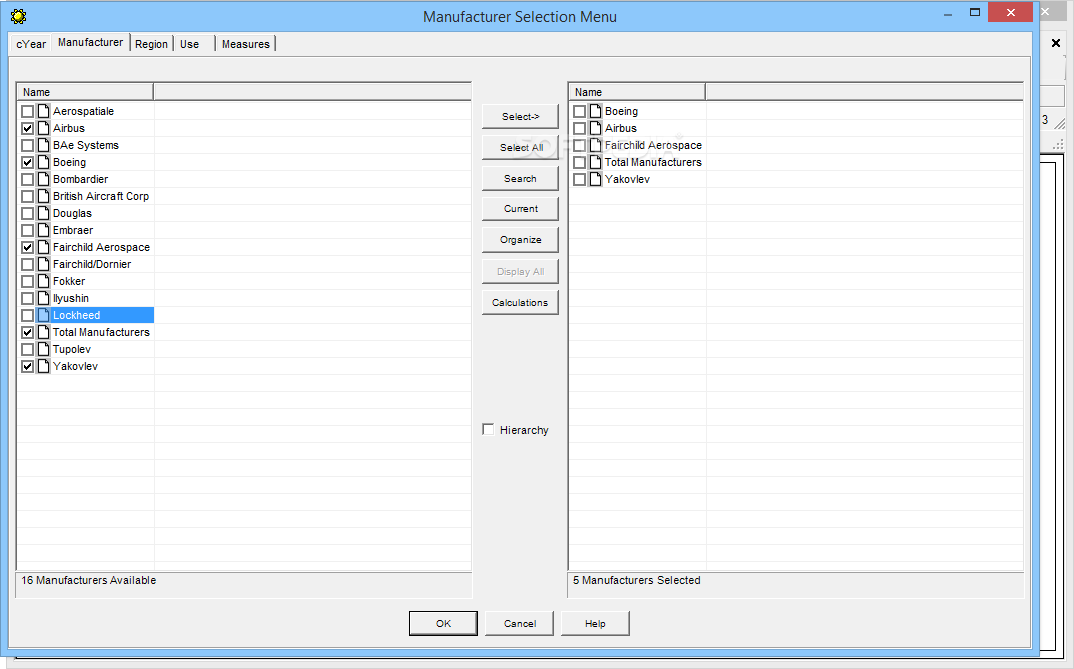Screen dimensions: 1074x669
Task: Uncheck the Airbus checkbox in the available list
Action: pyautogui.click(x=27, y=128)
